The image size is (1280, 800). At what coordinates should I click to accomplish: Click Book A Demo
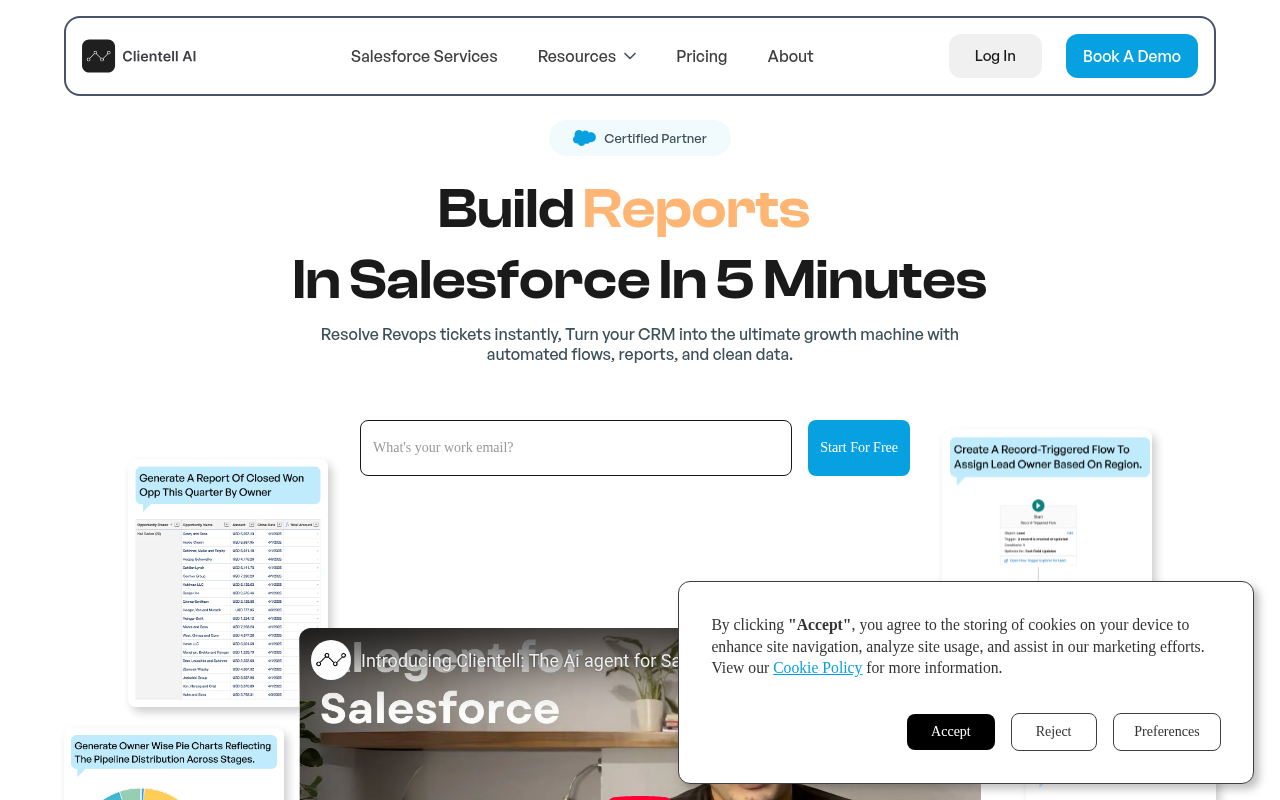coord(1131,56)
